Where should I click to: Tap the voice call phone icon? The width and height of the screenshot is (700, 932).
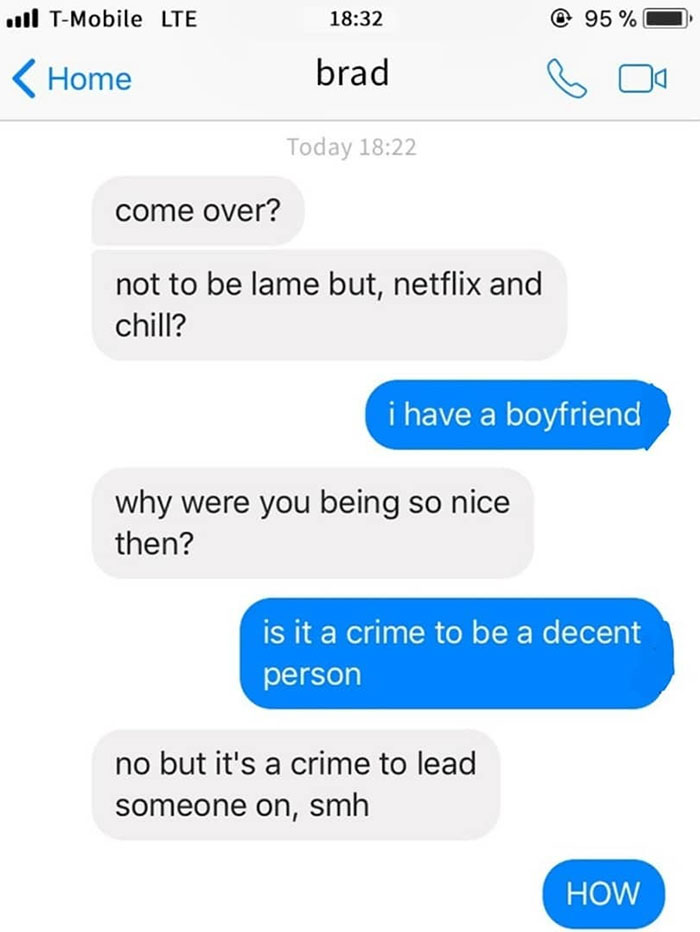click(566, 78)
